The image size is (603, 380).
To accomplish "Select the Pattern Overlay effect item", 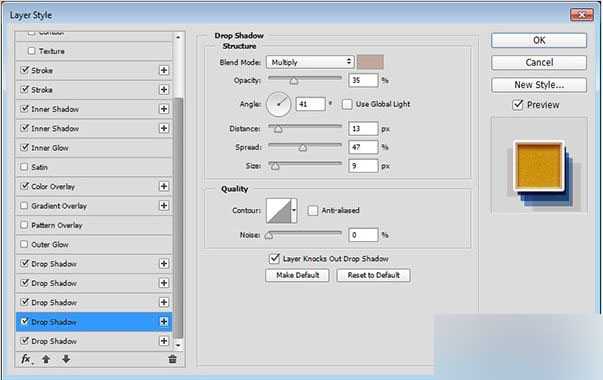I will 94,225.
